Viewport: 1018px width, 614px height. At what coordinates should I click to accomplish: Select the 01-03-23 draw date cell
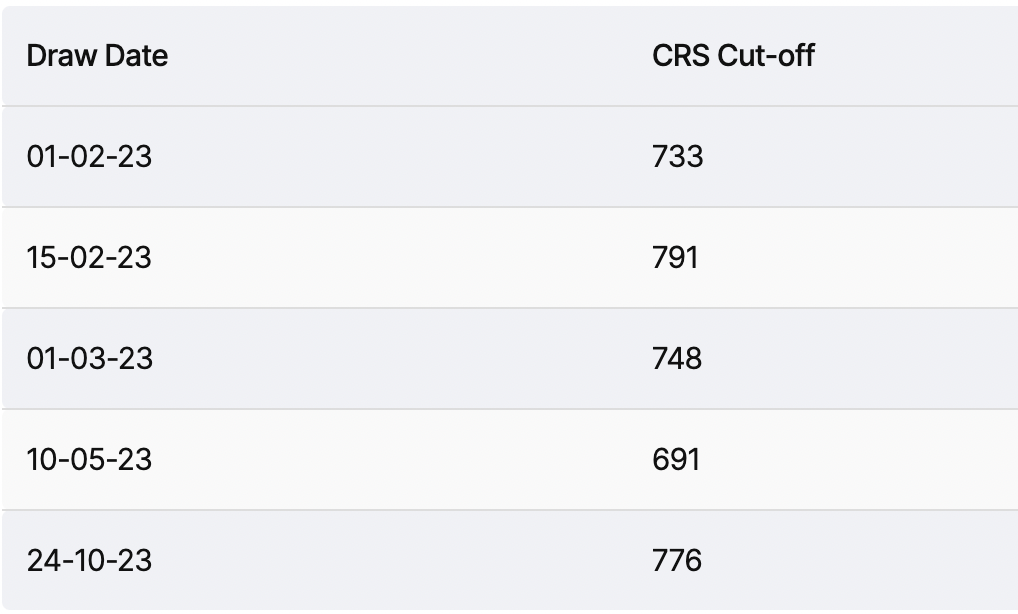[90, 358]
